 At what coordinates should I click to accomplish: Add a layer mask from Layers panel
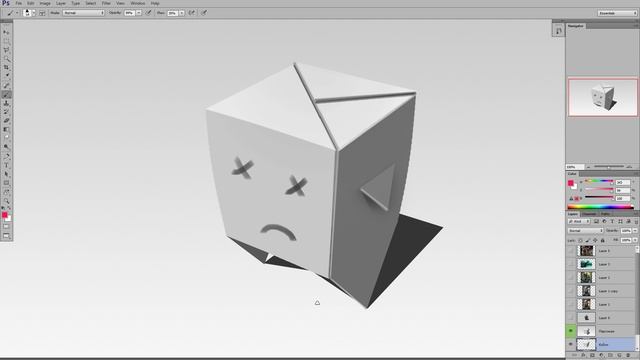coord(592,355)
